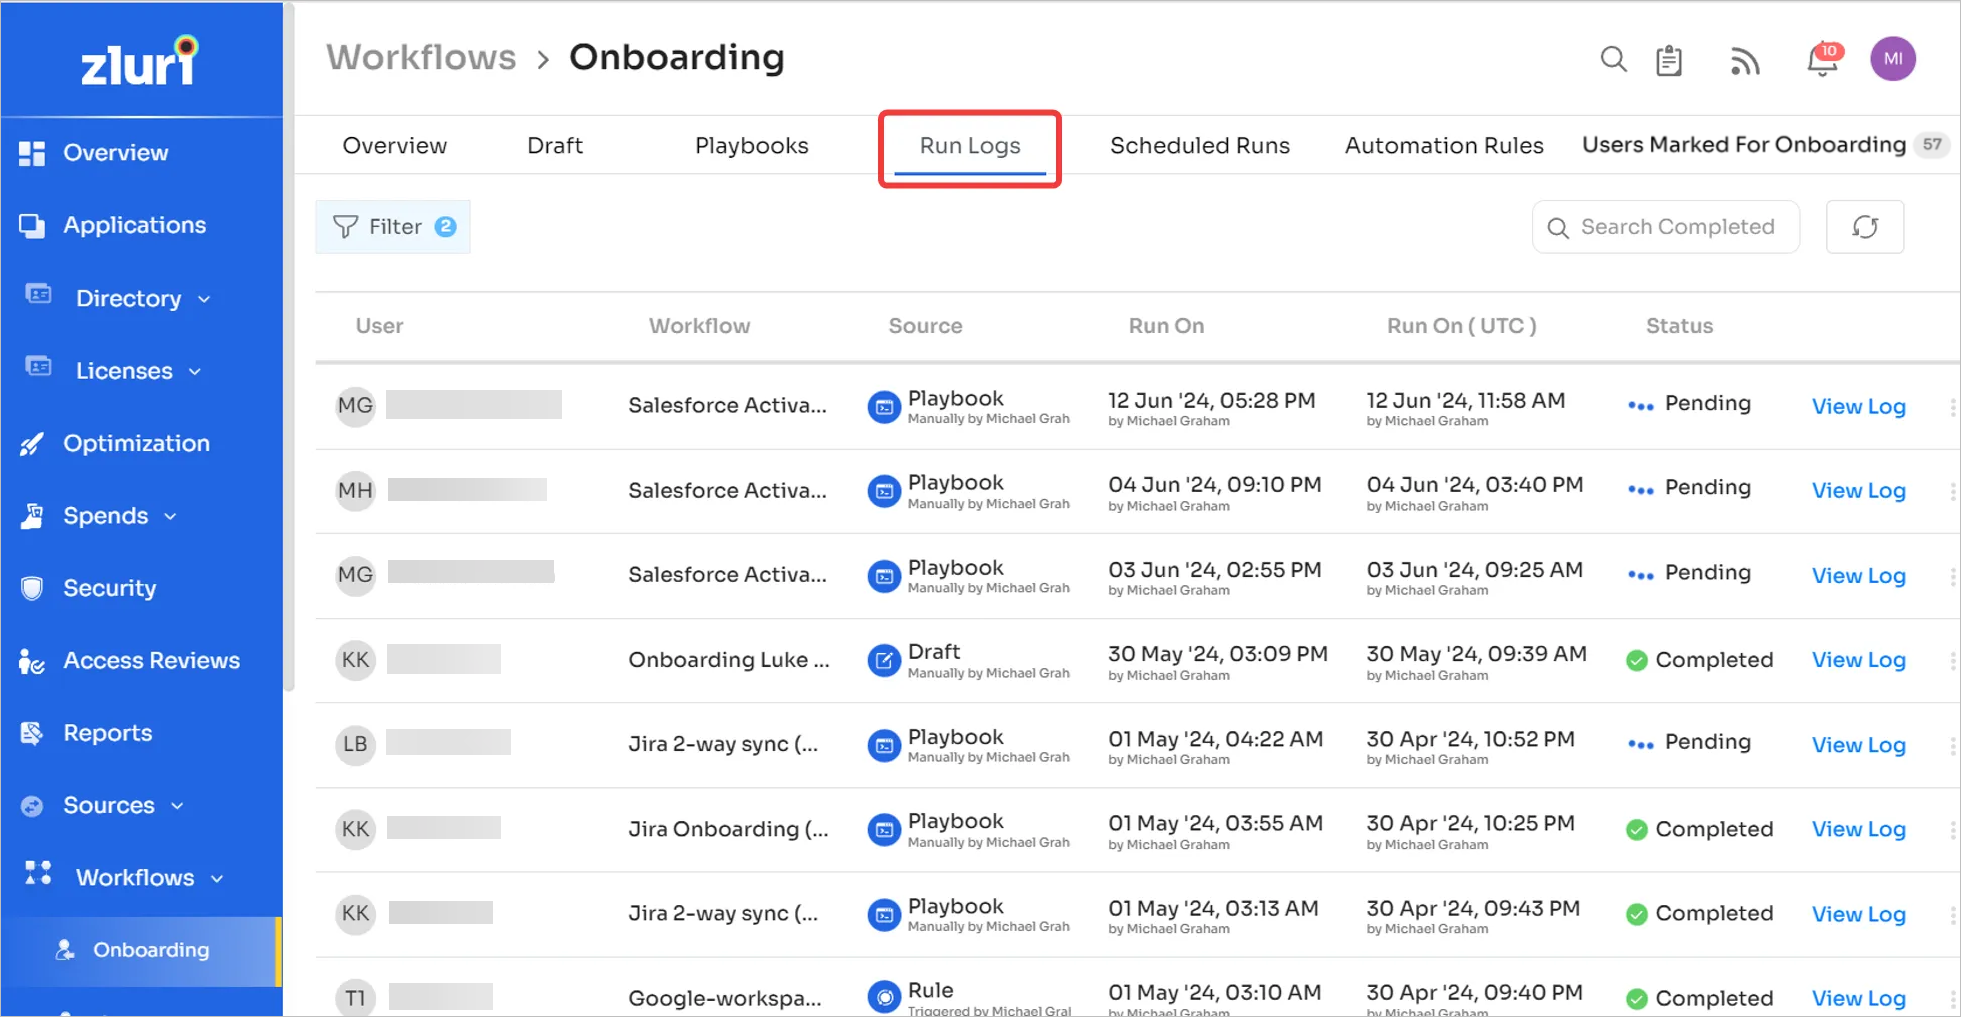Switch to the Scheduled Runs tab
The height and width of the screenshot is (1017, 1961).
(x=1199, y=146)
